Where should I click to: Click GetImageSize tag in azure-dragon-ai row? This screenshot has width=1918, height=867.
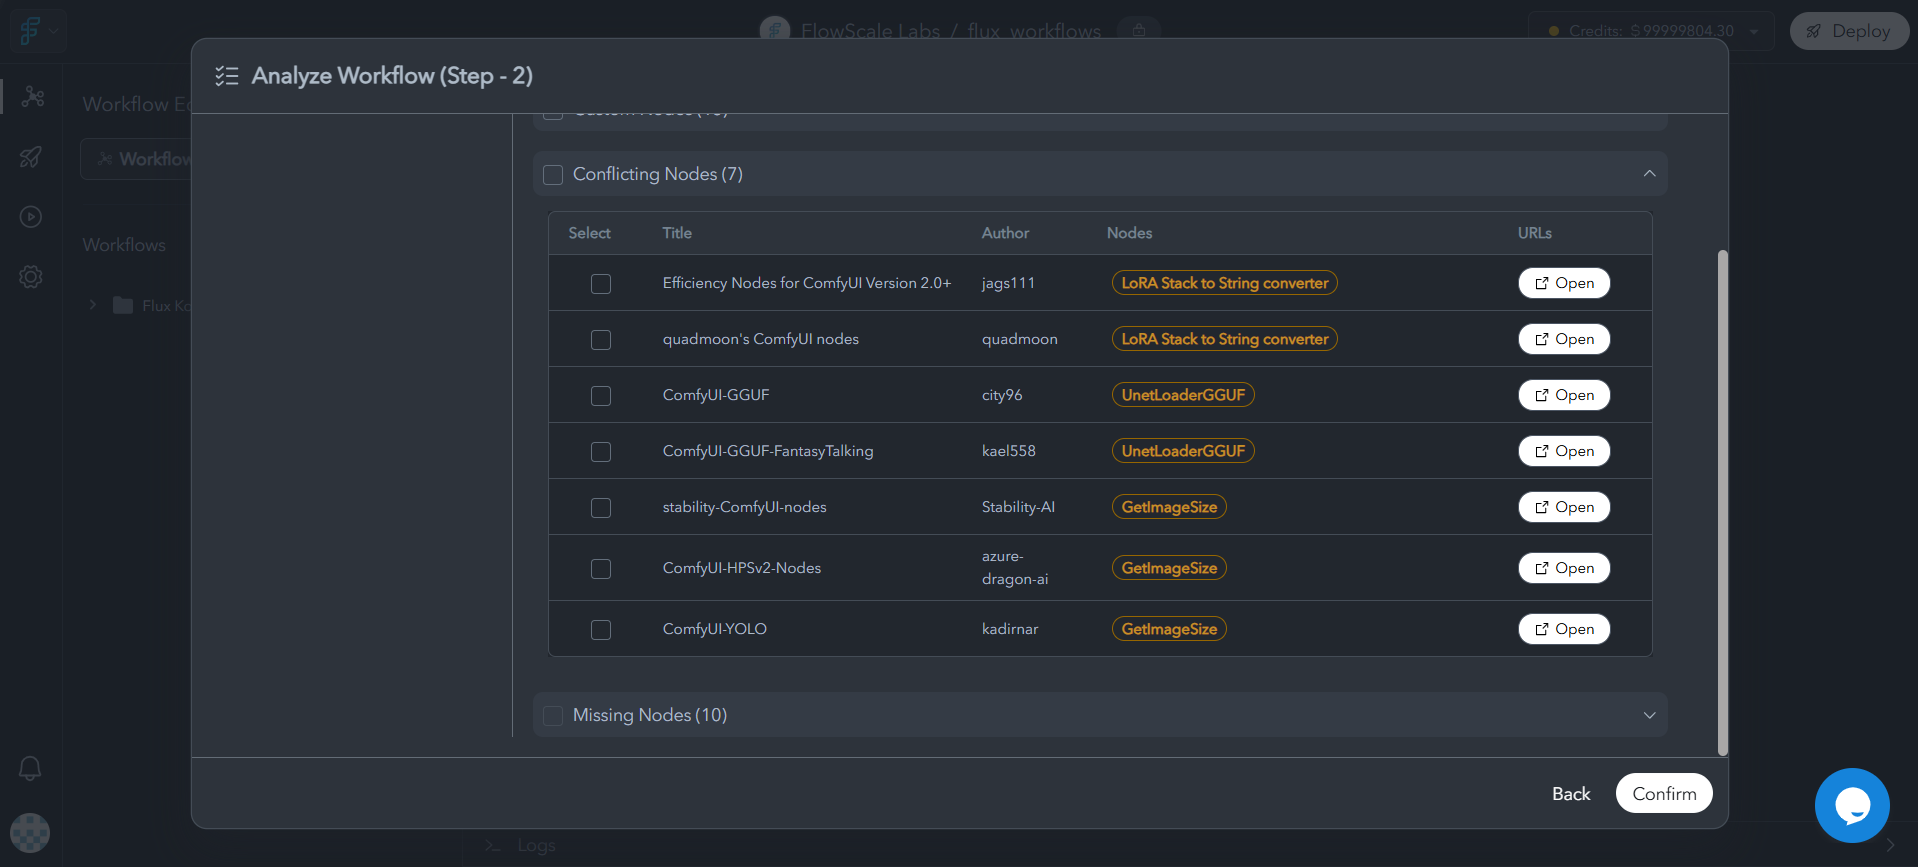tap(1169, 568)
